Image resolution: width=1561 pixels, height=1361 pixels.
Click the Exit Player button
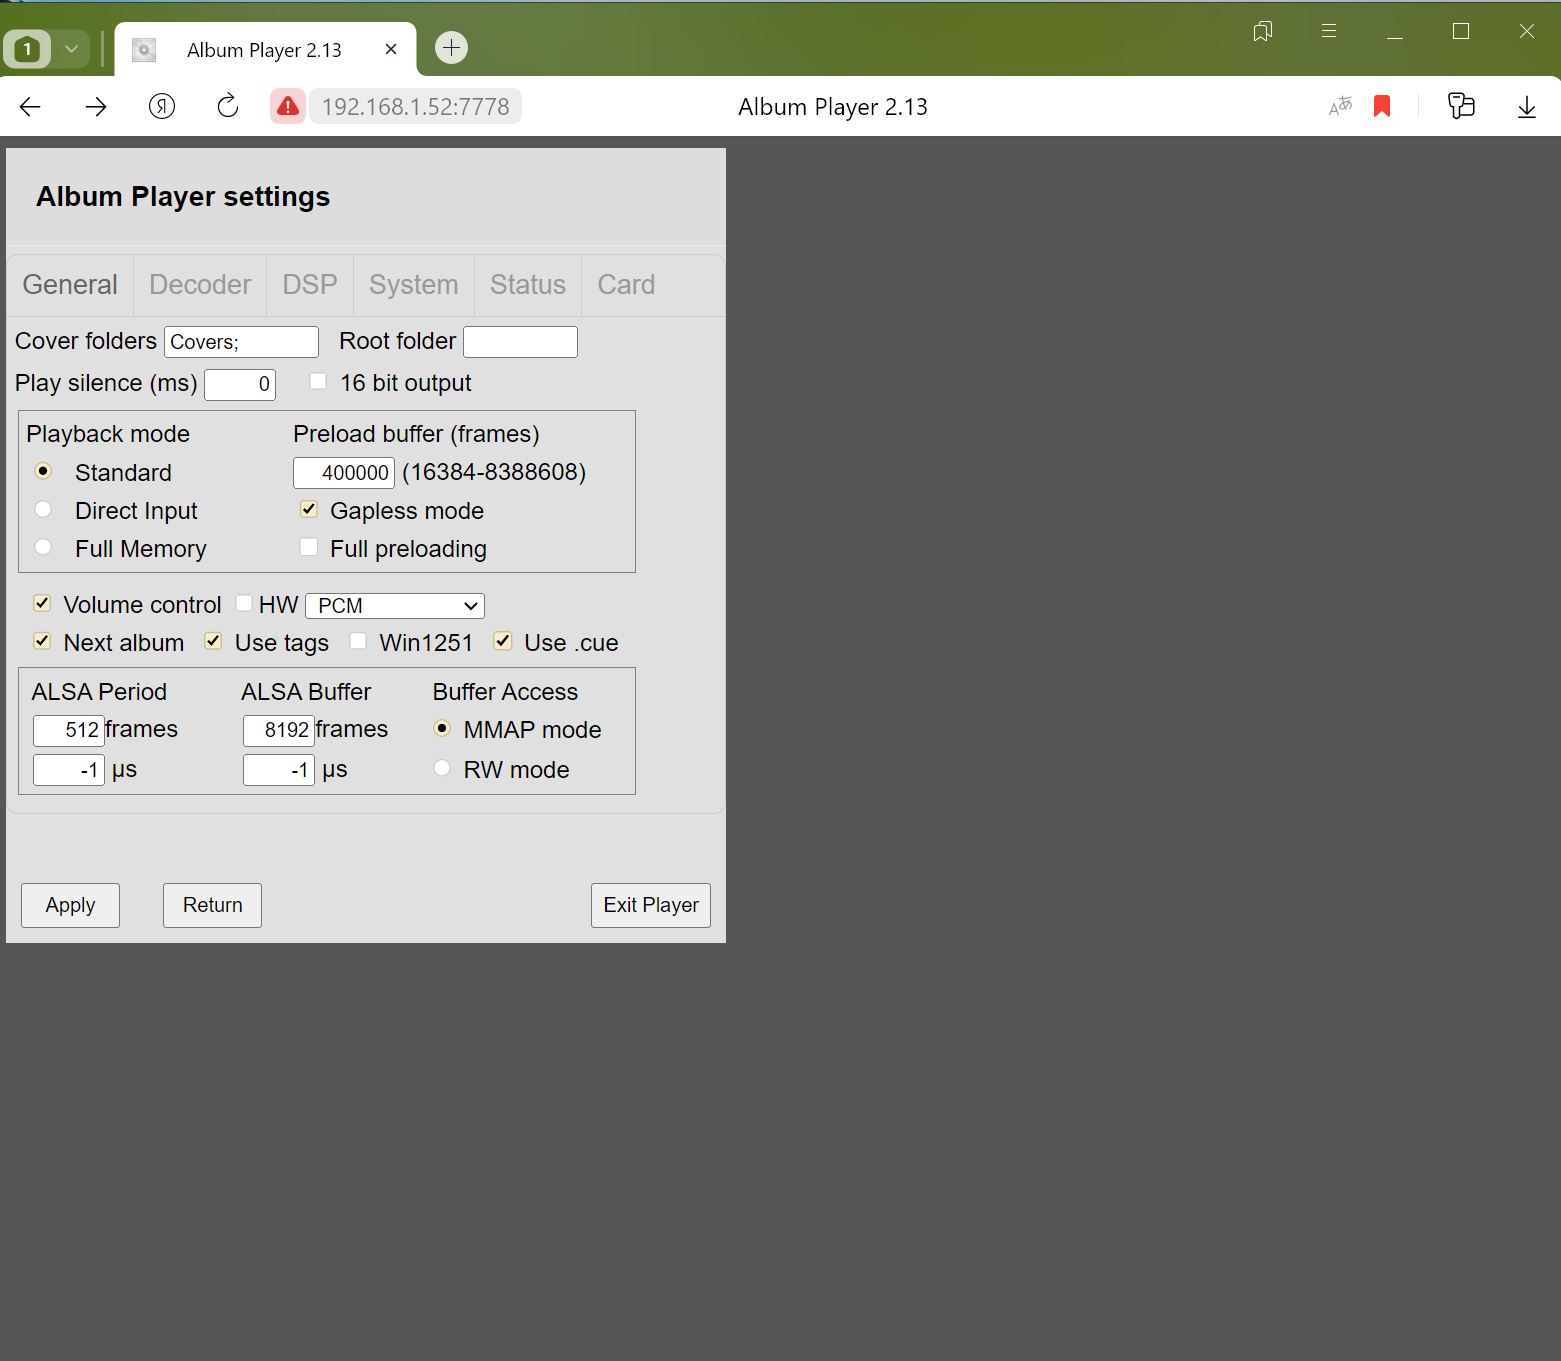(651, 905)
